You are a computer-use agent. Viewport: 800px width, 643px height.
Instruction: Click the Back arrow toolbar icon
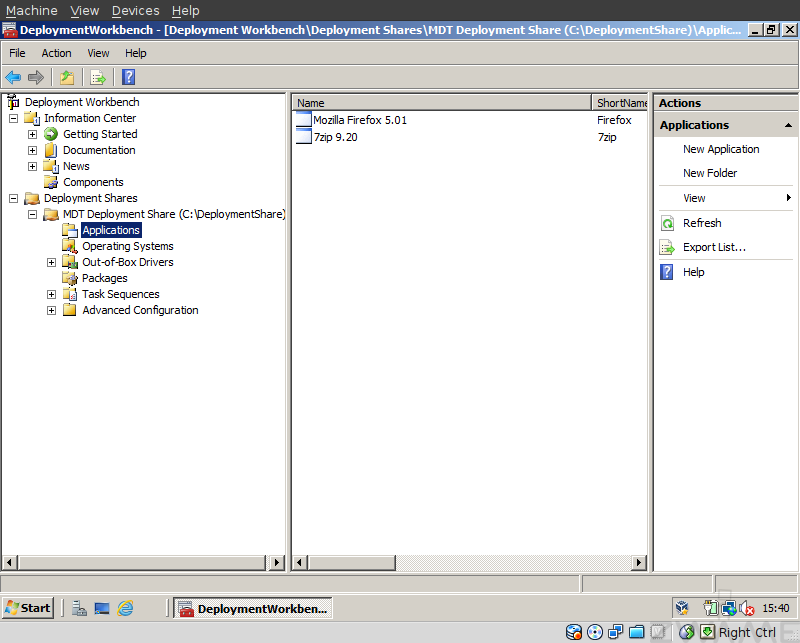click(x=13, y=78)
